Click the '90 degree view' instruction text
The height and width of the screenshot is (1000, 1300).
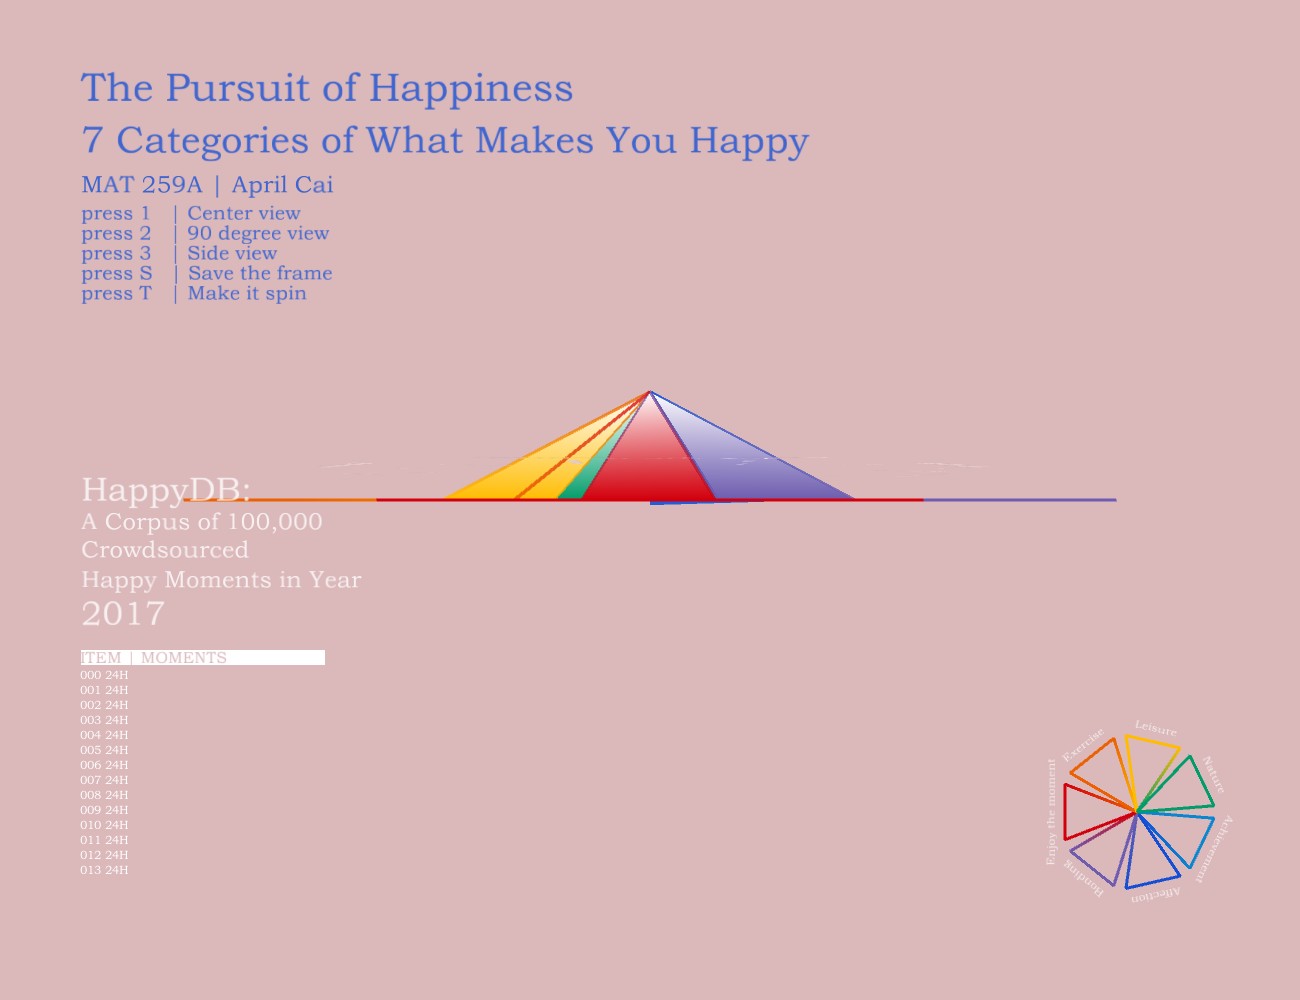258,233
